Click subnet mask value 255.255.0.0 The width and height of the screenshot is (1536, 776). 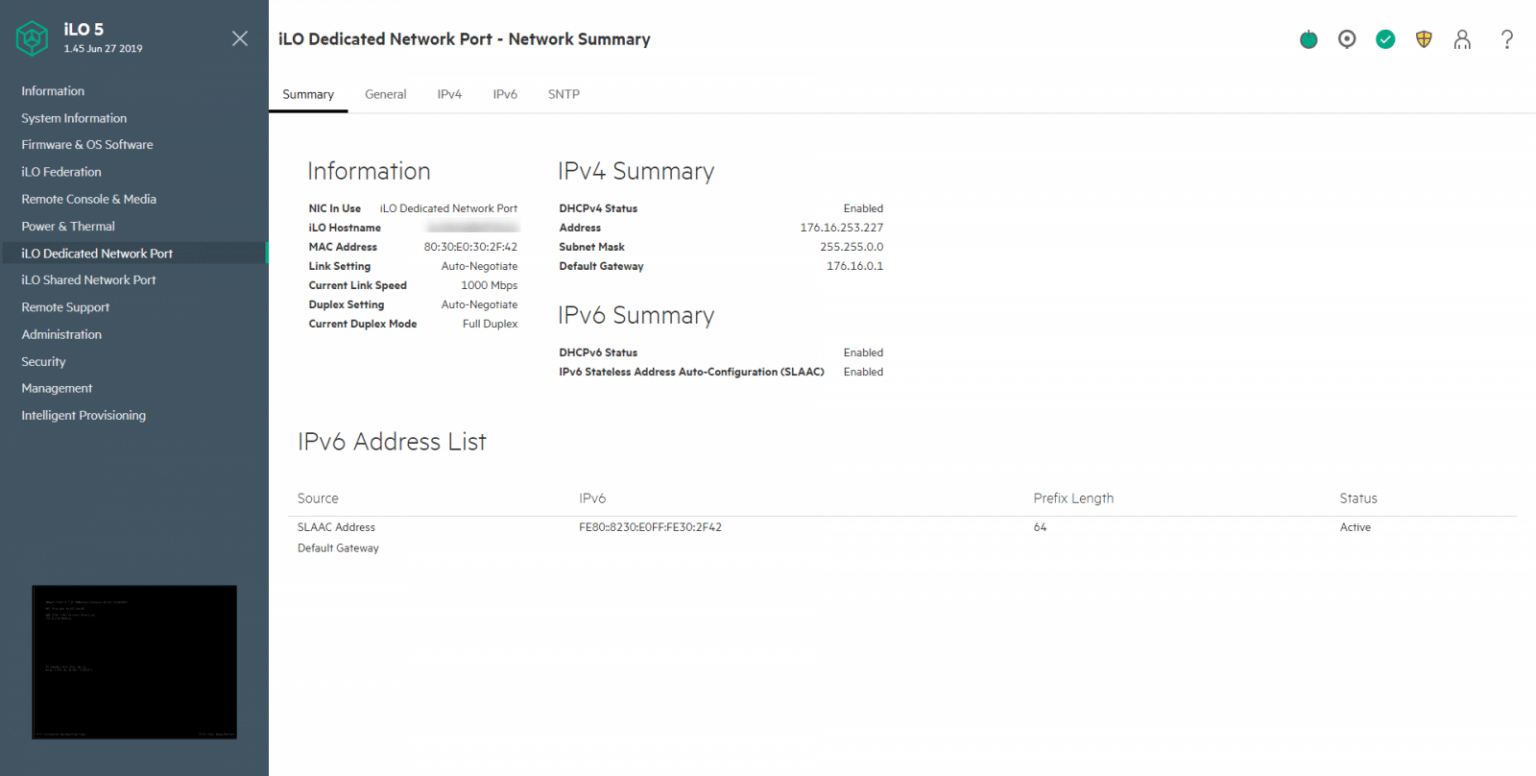click(851, 247)
